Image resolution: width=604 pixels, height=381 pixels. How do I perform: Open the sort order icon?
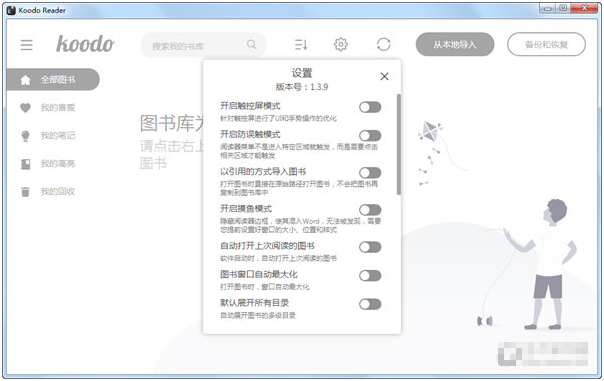[301, 45]
